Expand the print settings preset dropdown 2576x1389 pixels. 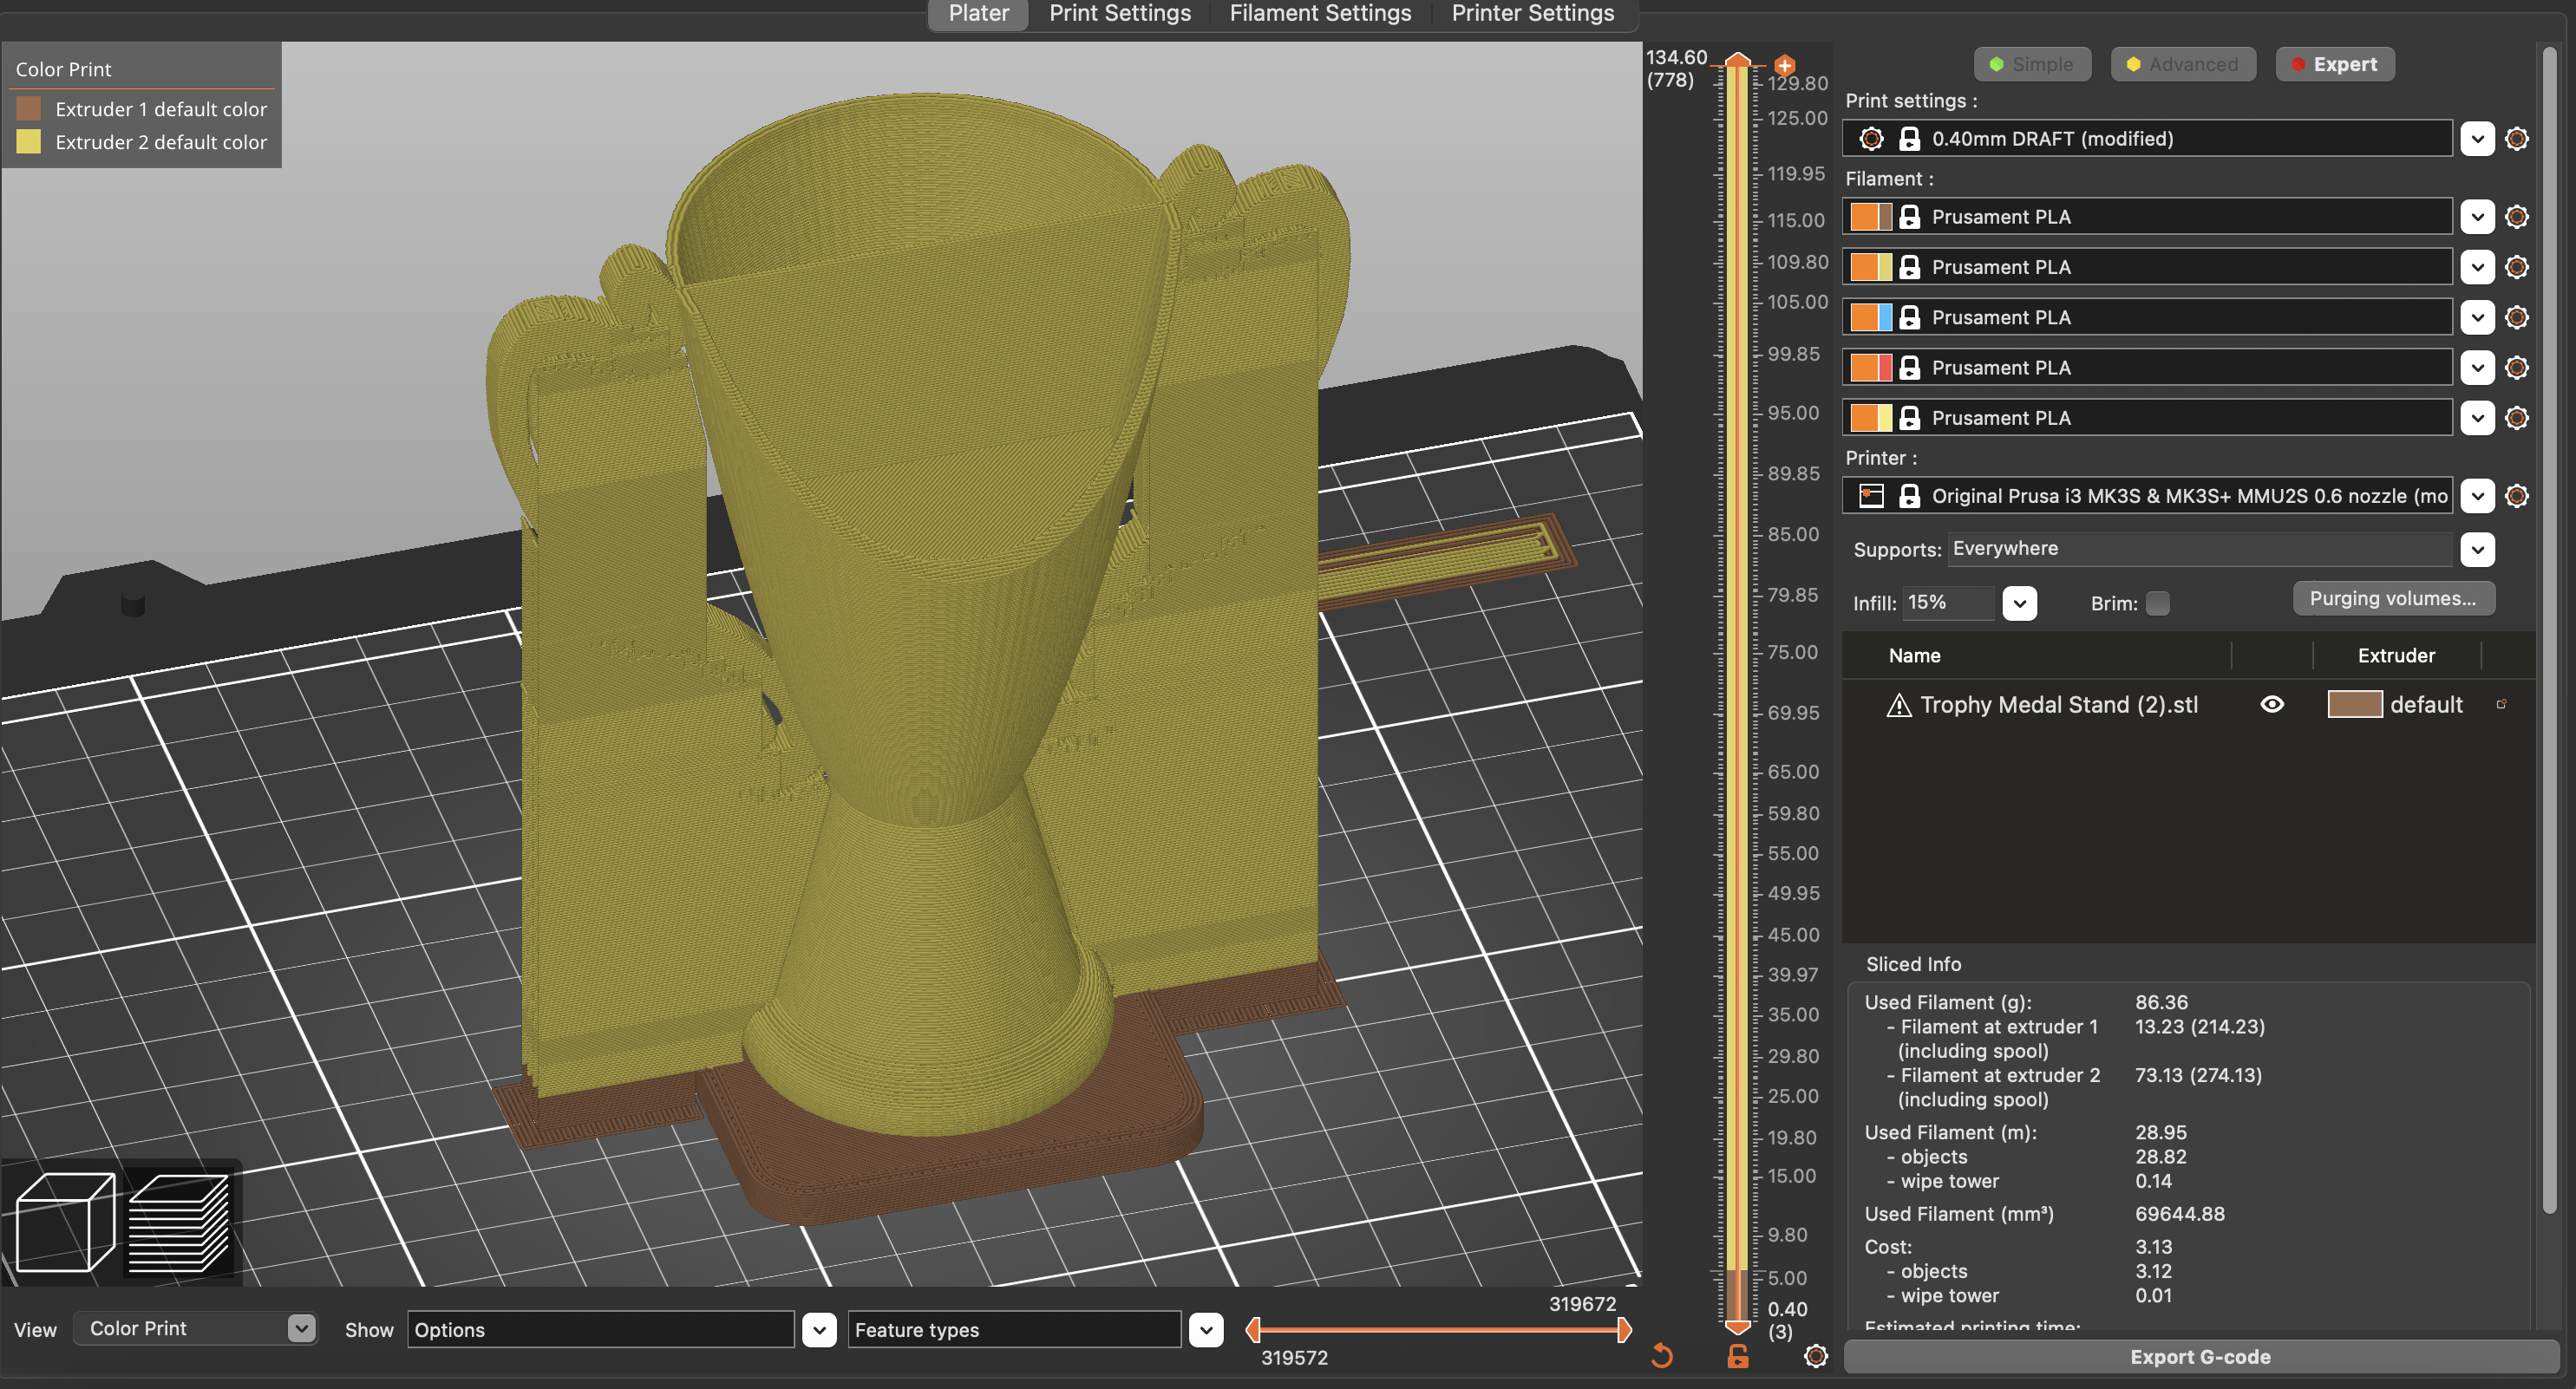2477,138
